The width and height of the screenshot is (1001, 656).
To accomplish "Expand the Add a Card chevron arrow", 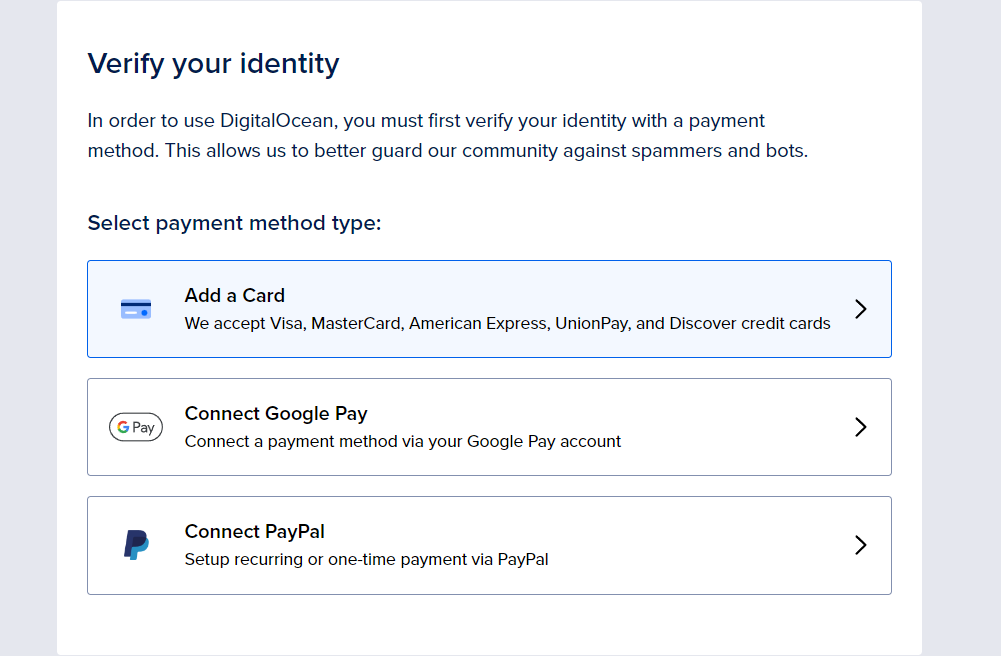I will [x=860, y=309].
